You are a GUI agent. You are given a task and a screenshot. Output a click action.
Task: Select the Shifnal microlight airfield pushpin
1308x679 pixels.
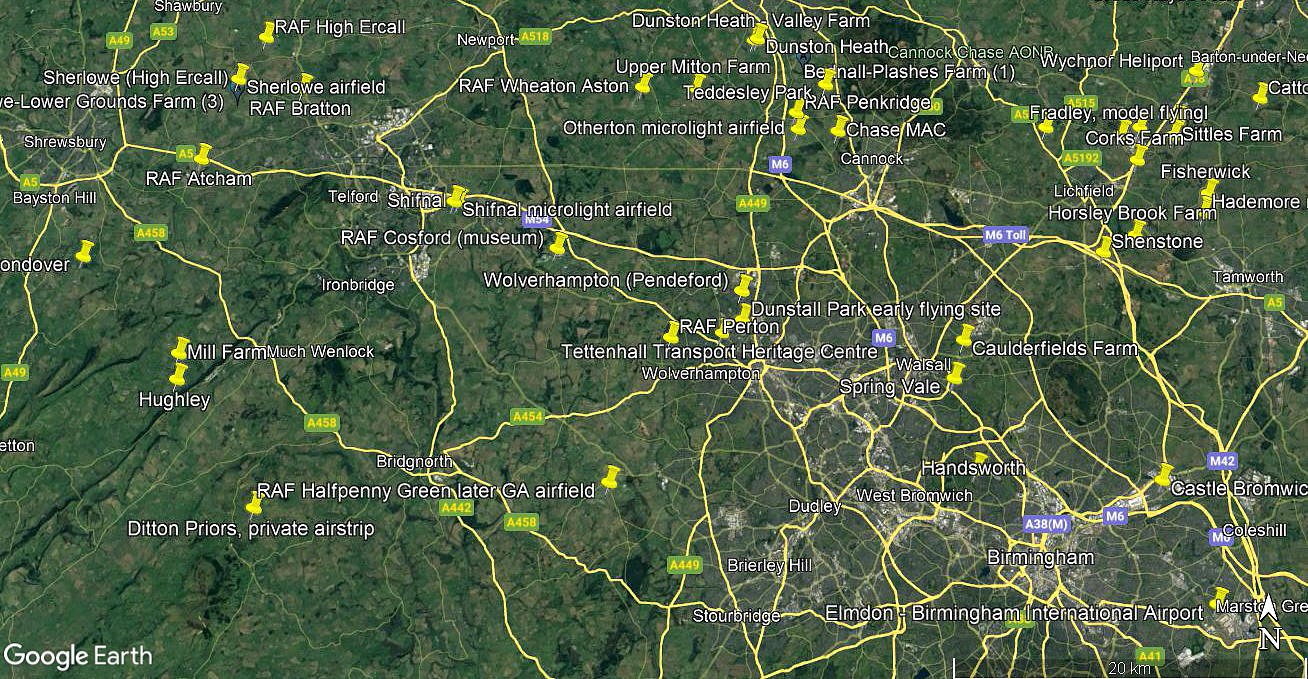click(x=457, y=197)
